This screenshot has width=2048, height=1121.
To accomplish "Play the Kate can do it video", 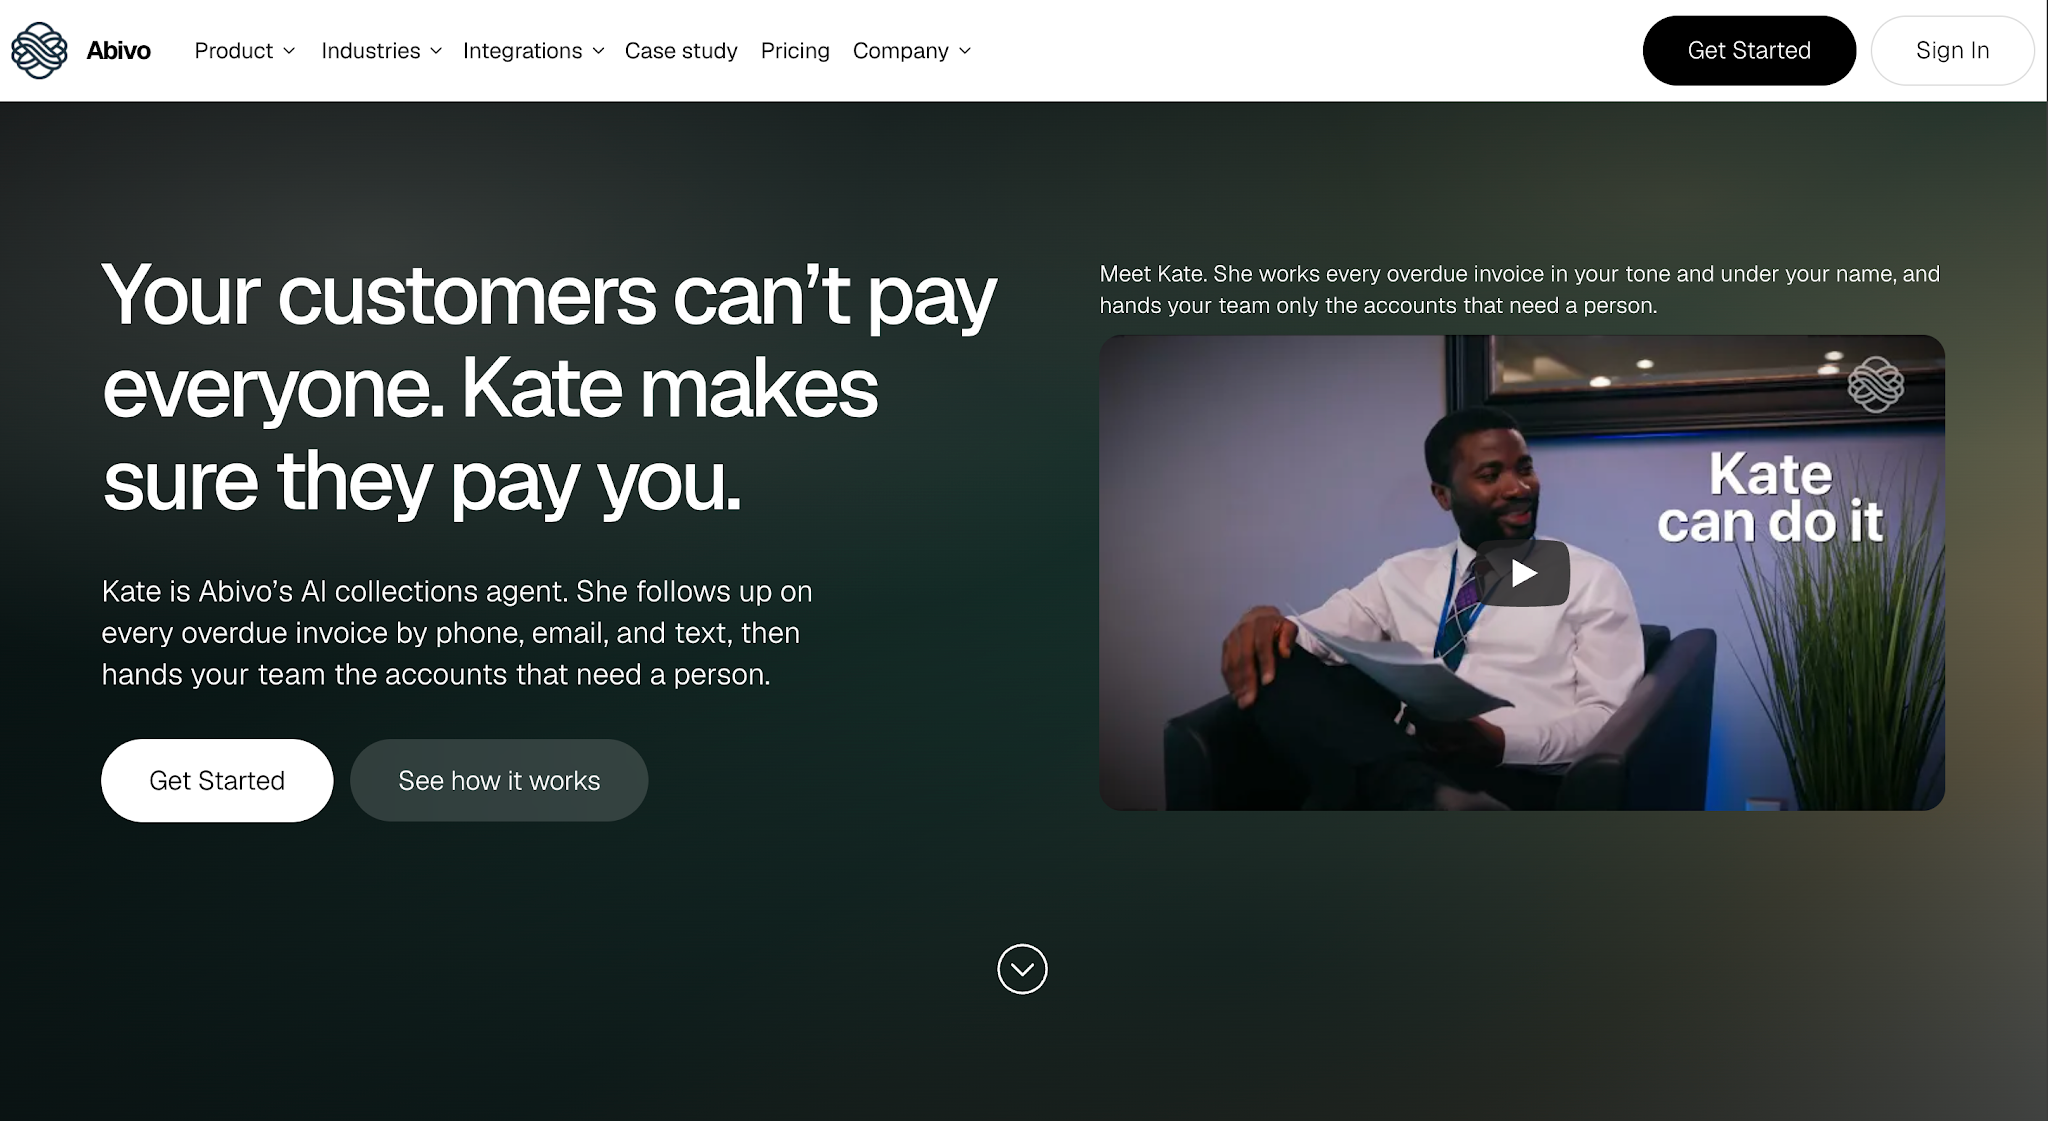I will [x=1523, y=573].
